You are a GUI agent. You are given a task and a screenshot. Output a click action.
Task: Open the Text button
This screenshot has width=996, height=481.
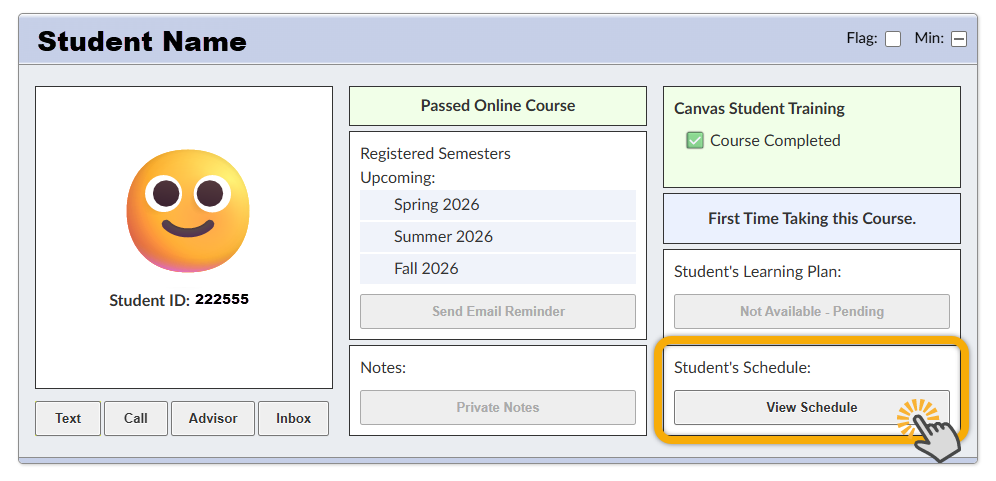[68, 418]
